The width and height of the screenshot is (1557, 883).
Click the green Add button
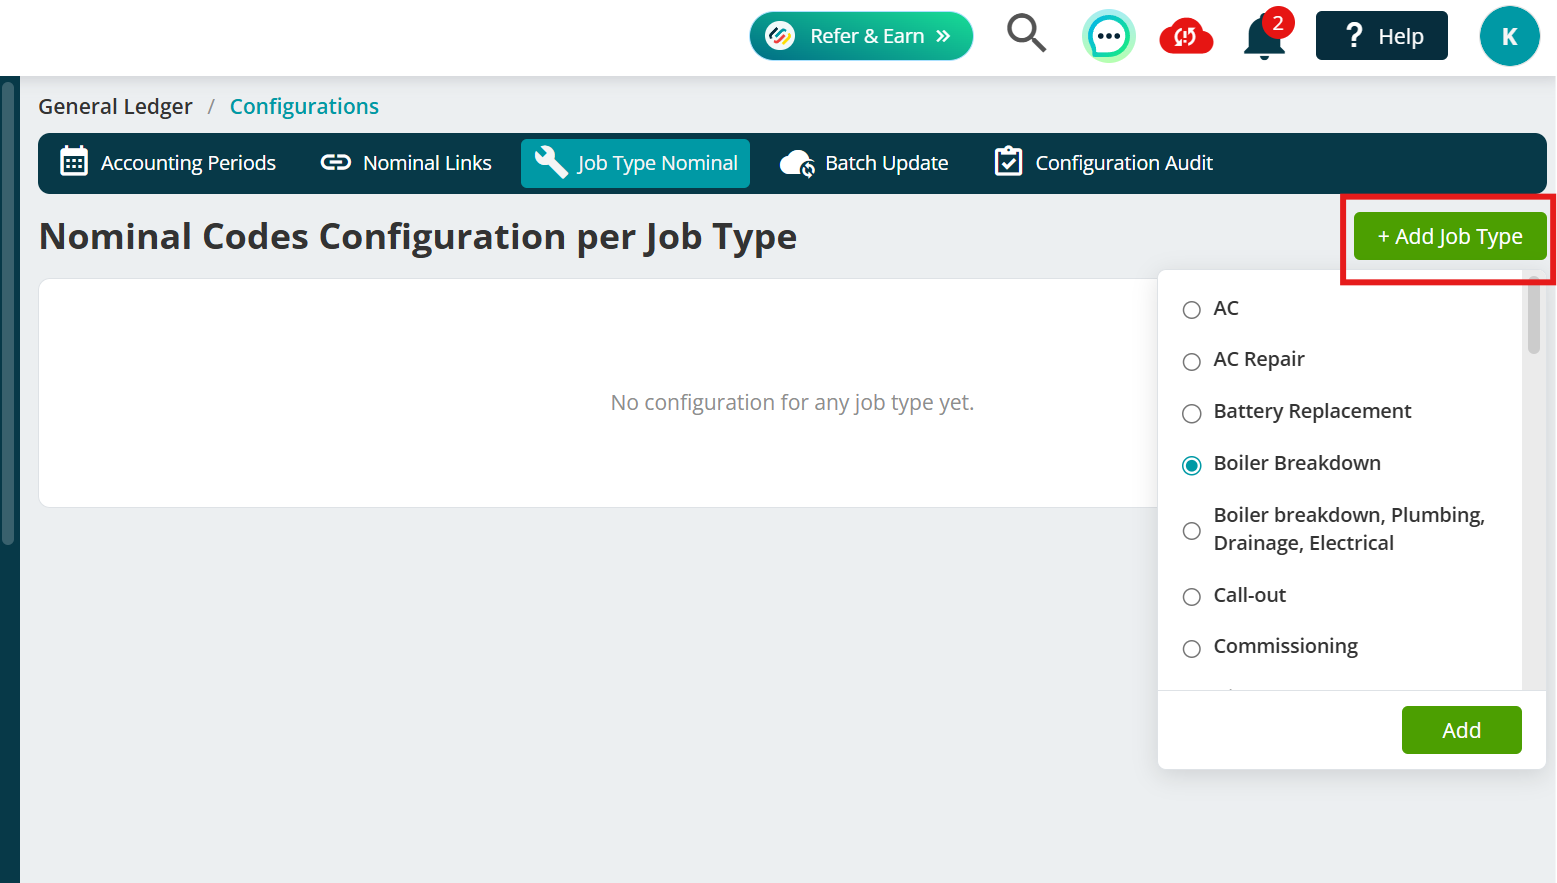1461,730
